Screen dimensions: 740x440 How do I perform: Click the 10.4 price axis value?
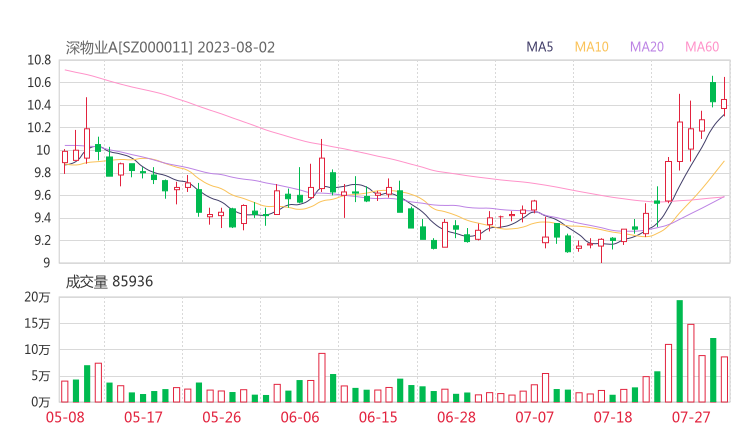39,105
